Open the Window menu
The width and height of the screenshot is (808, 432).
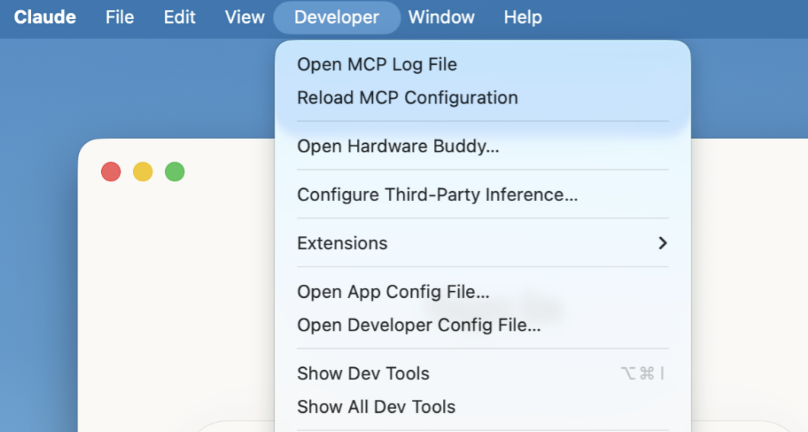pos(441,17)
